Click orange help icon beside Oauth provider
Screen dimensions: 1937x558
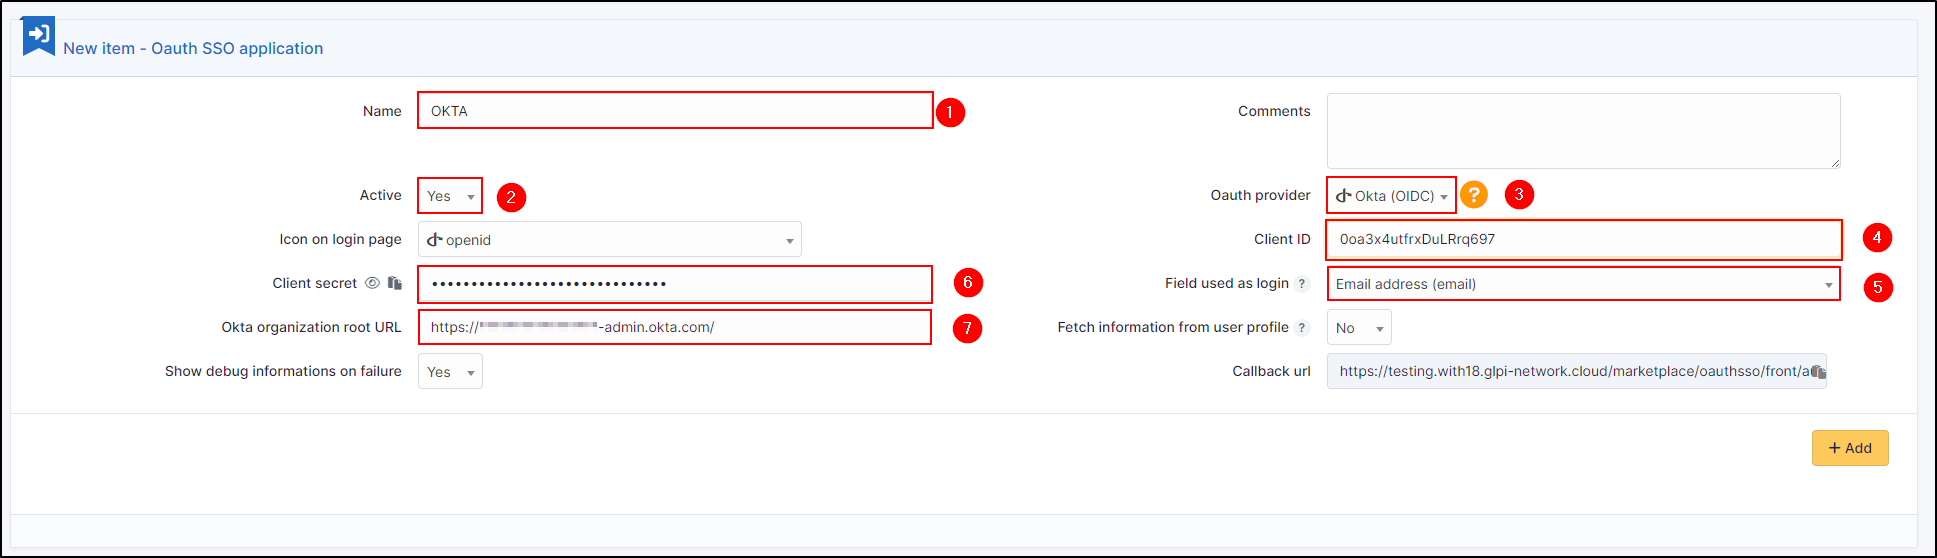(1473, 194)
